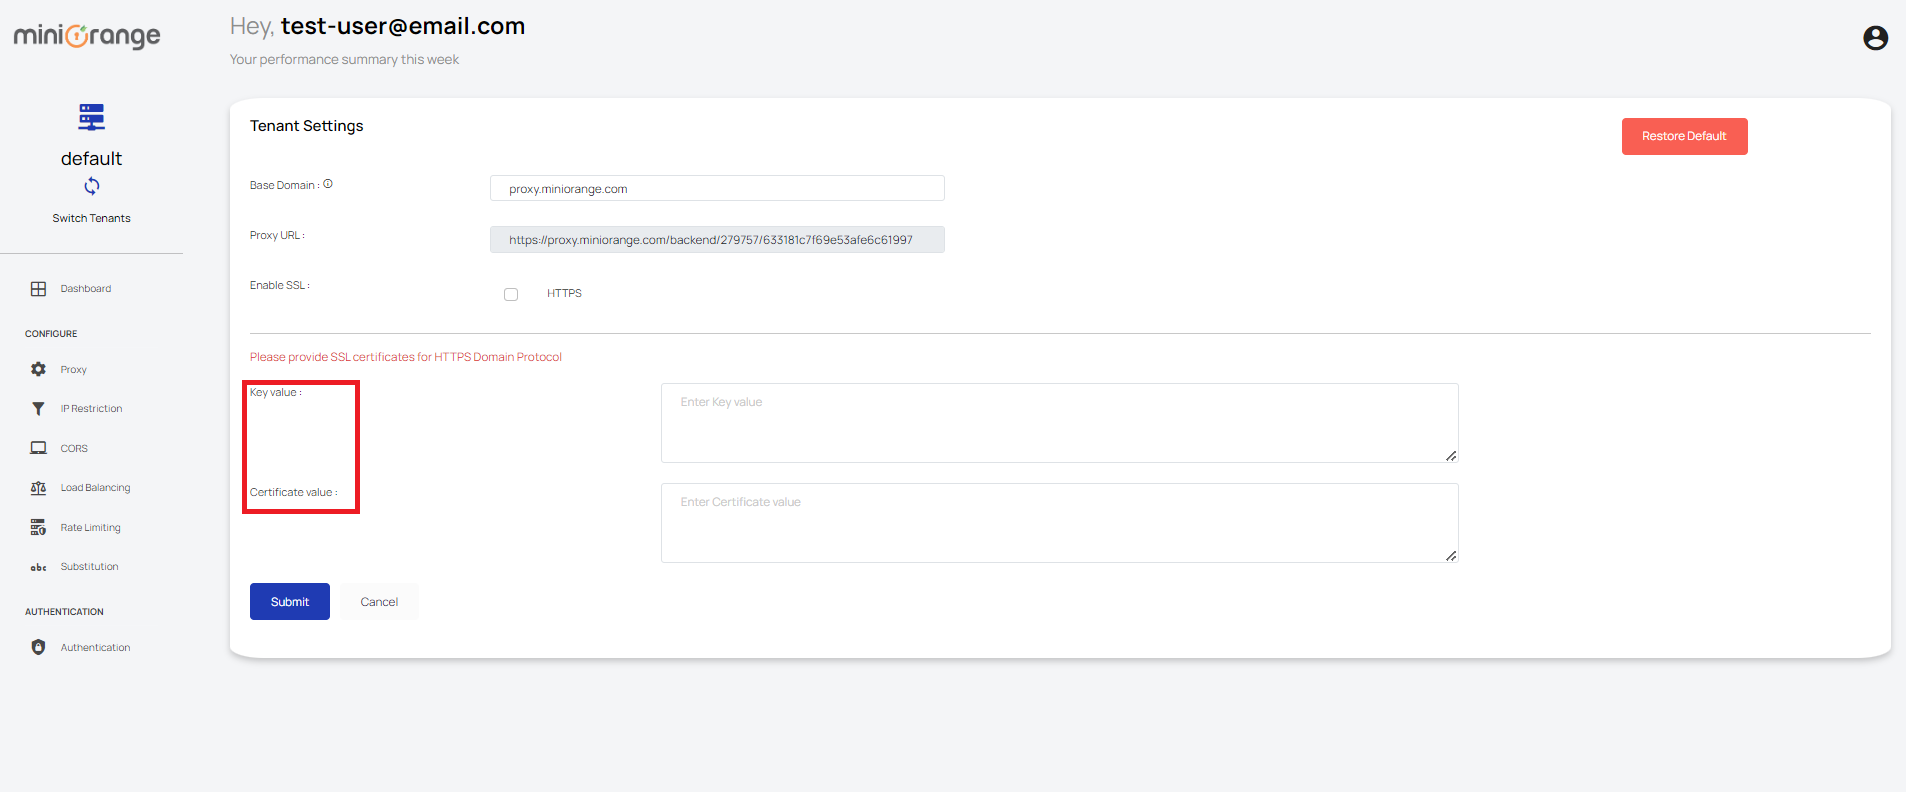Screen dimensions: 1906x792
Task: Navigate to Substitution page
Action: (x=89, y=567)
